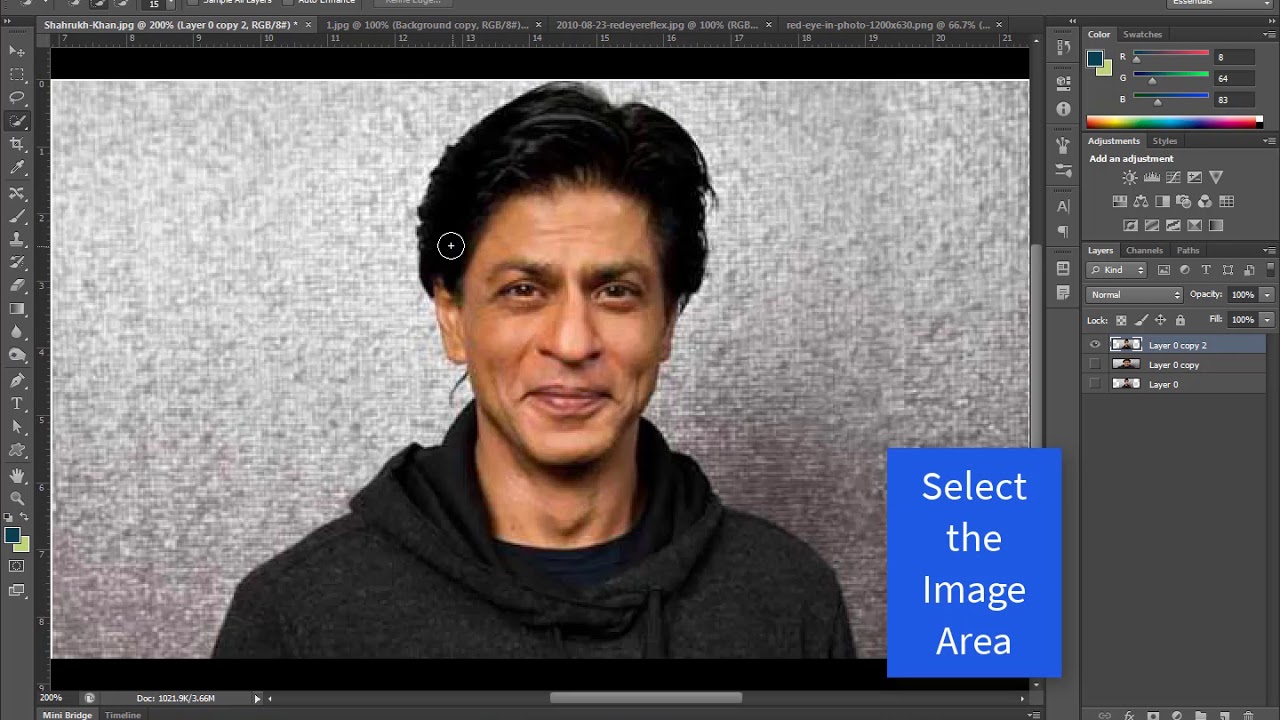This screenshot has height=720, width=1280.
Task: Switch to 1.jpg document tab
Action: pos(427,24)
